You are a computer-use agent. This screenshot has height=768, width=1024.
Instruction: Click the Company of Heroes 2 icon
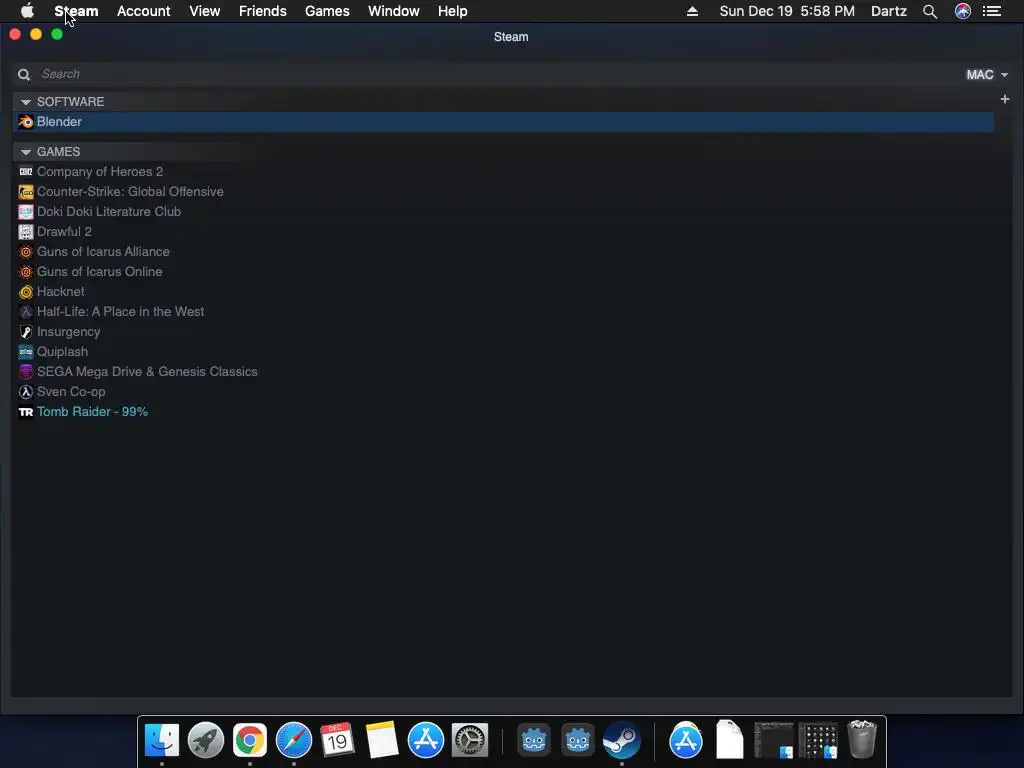click(25, 172)
